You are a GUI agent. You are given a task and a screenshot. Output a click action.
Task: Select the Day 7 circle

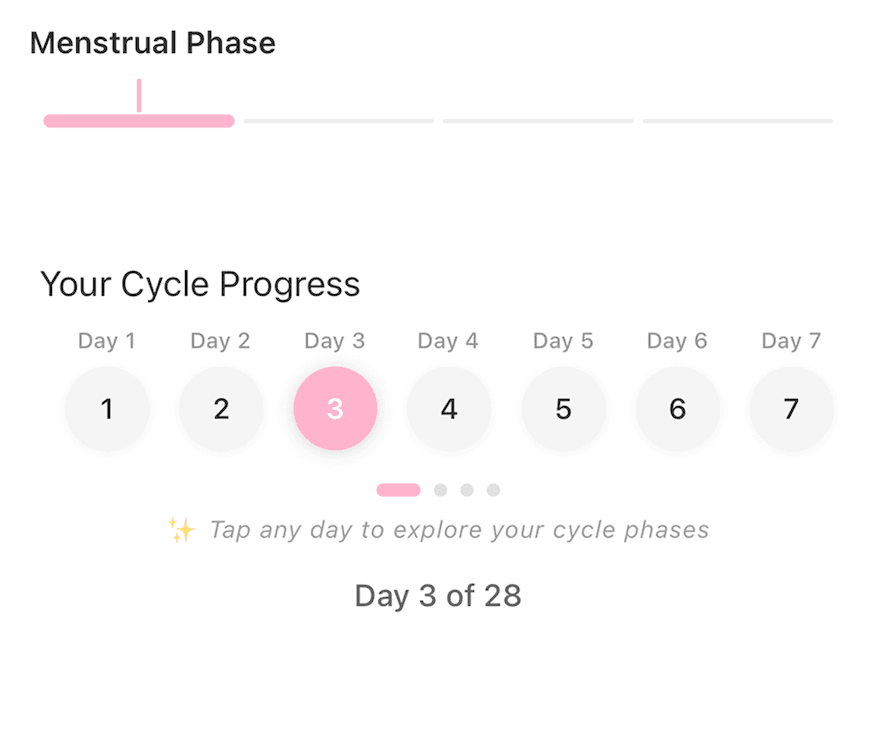pos(791,408)
